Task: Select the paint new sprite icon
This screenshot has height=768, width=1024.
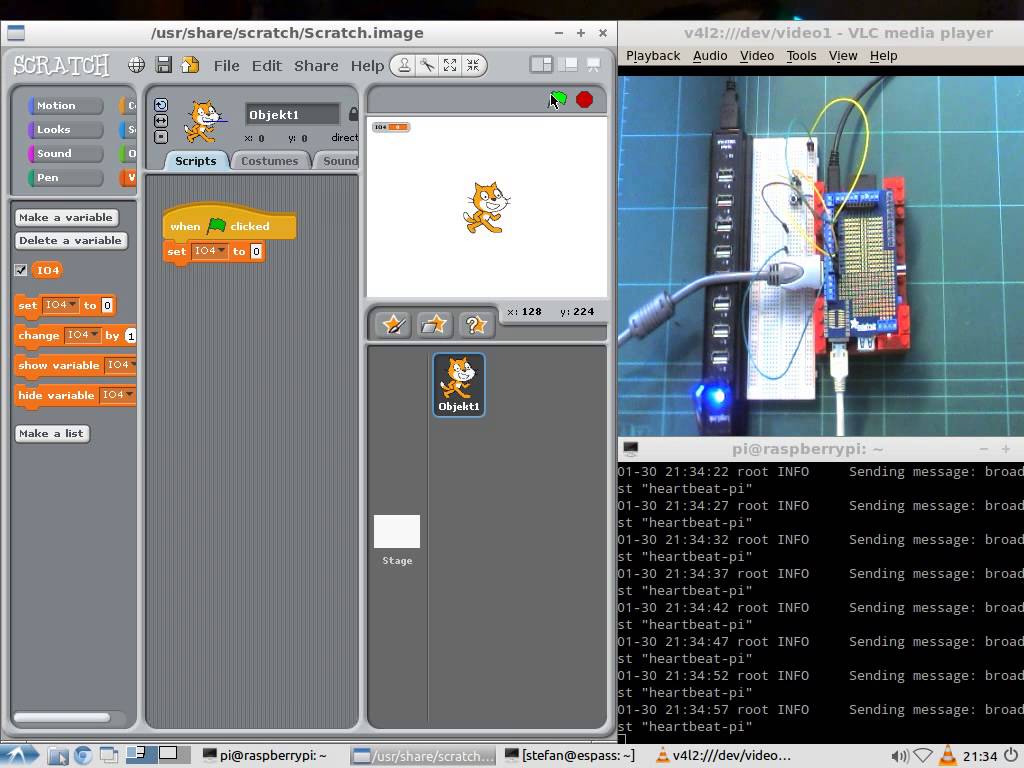Action: (x=391, y=324)
